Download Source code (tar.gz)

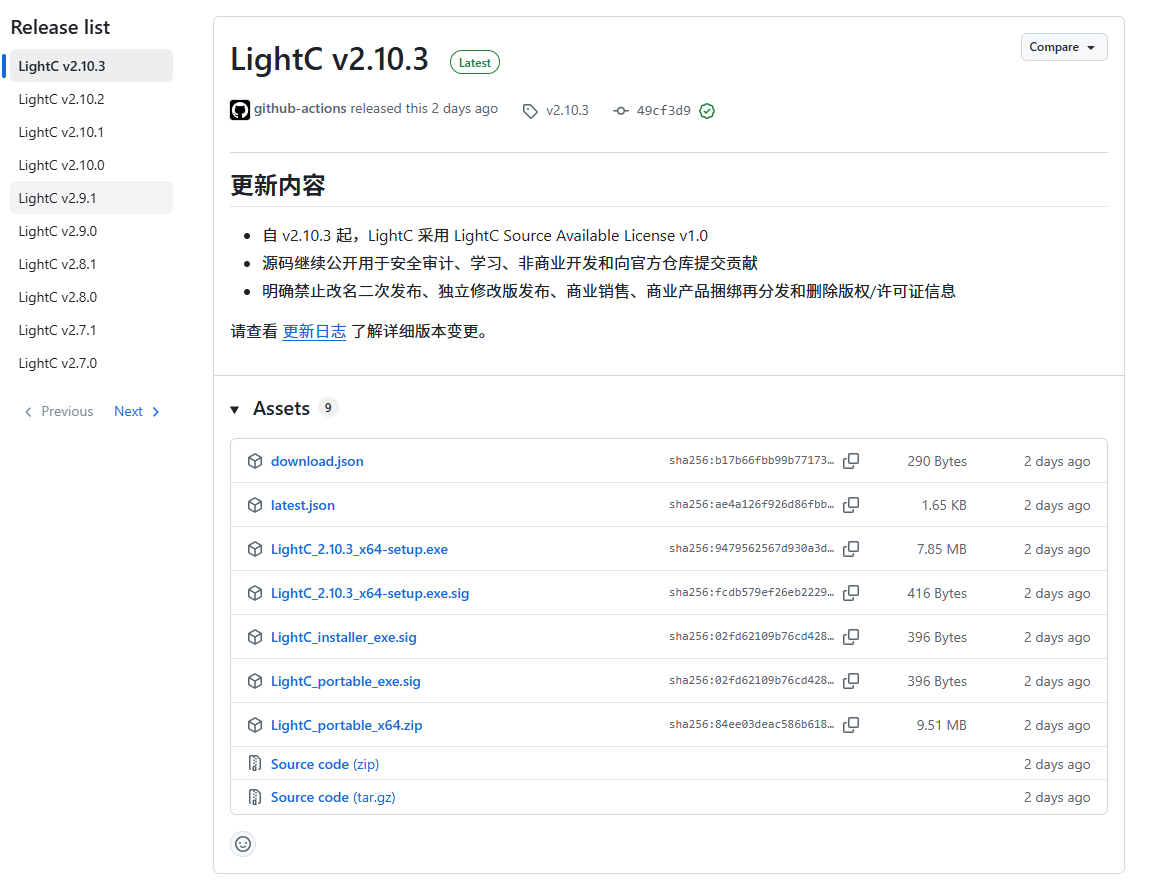pos(333,797)
